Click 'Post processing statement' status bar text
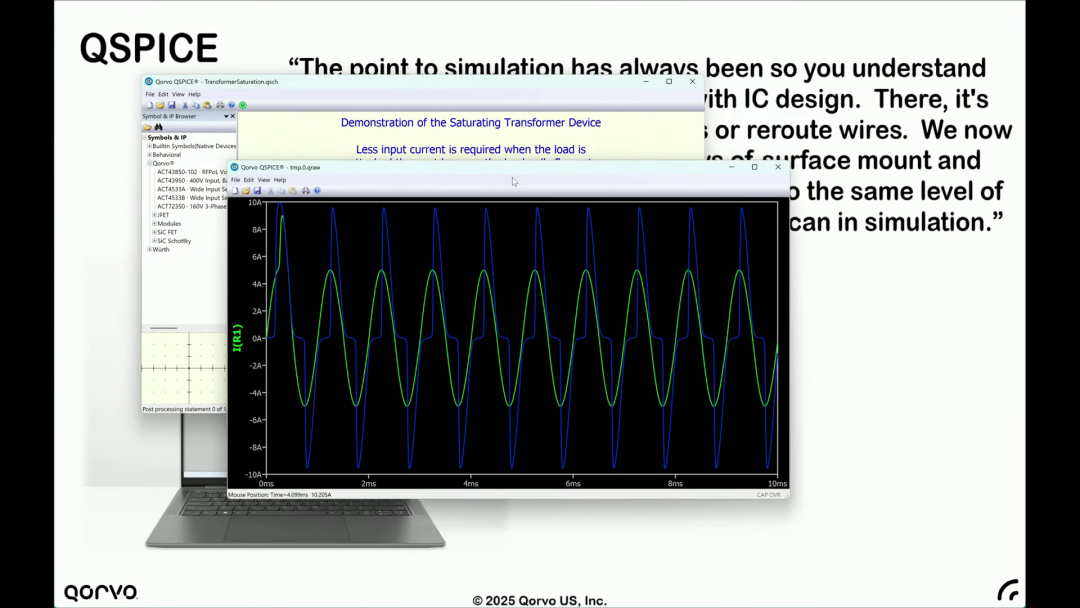This screenshot has height=608, width=1080. tap(184, 409)
